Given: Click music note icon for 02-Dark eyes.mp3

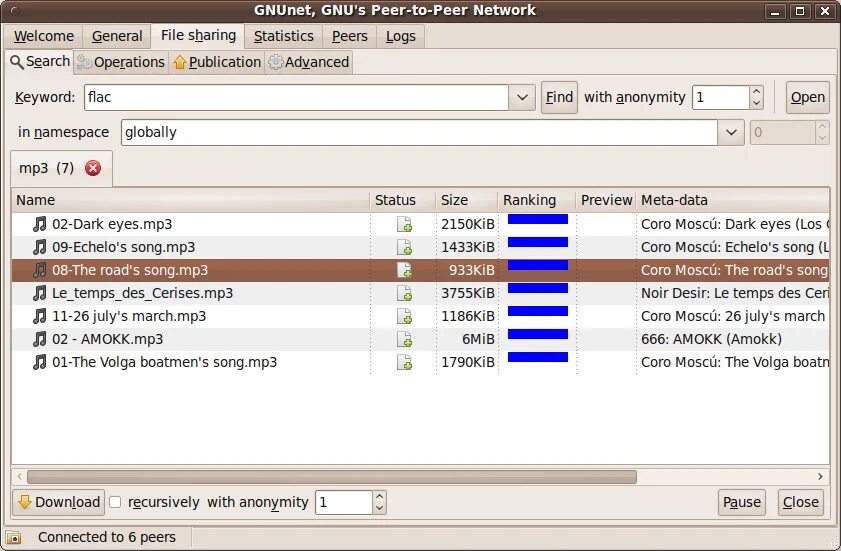Looking at the screenshot, I should coord(39,224).
